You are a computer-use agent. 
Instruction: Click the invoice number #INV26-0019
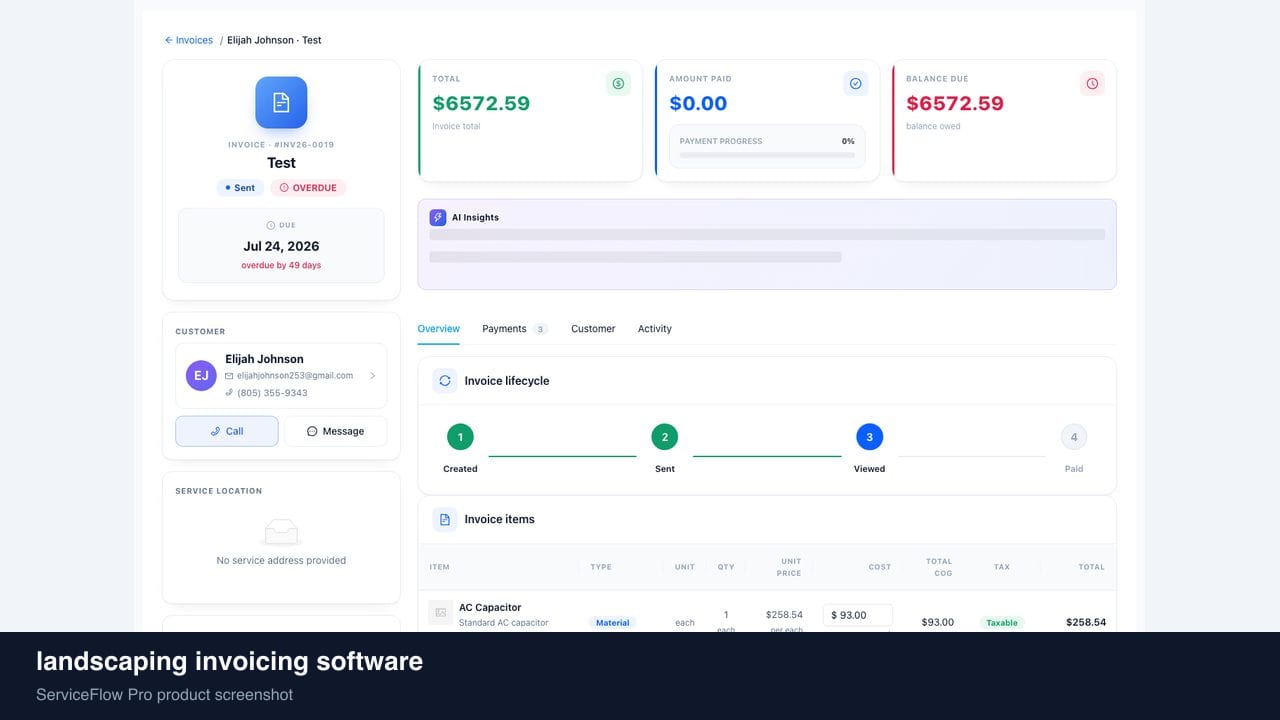(304, 145)
